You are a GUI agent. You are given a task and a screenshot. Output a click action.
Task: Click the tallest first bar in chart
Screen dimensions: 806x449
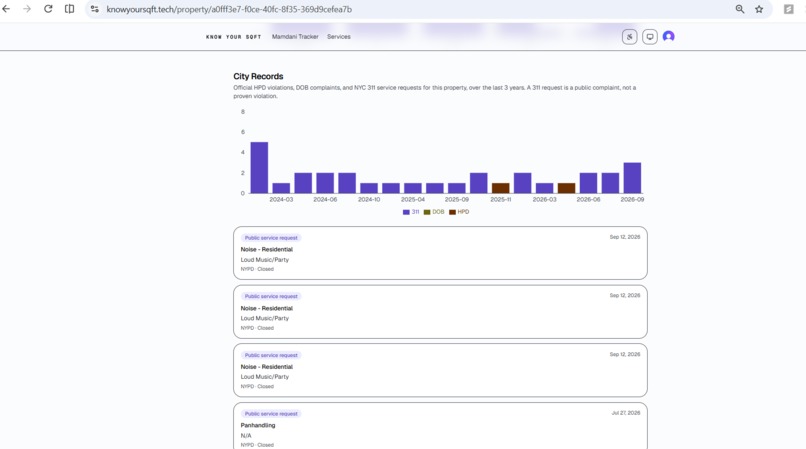[259, 168]
